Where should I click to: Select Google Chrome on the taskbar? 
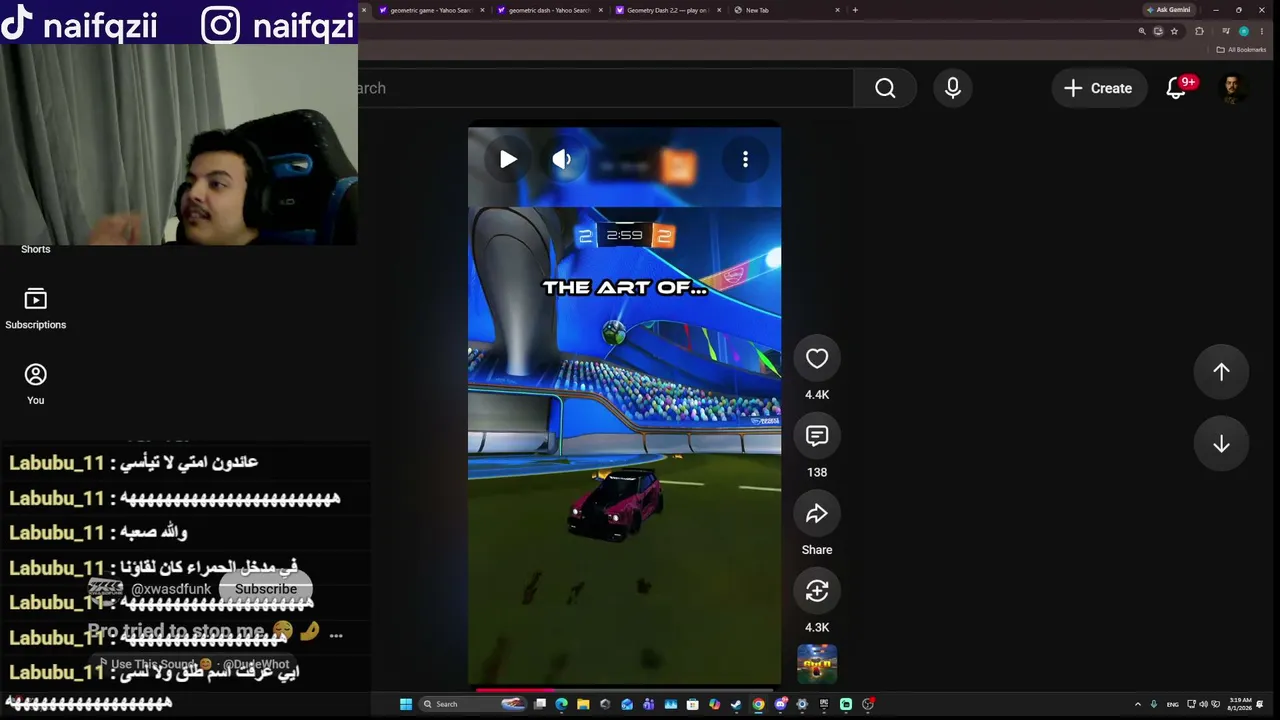pos(758,704)
